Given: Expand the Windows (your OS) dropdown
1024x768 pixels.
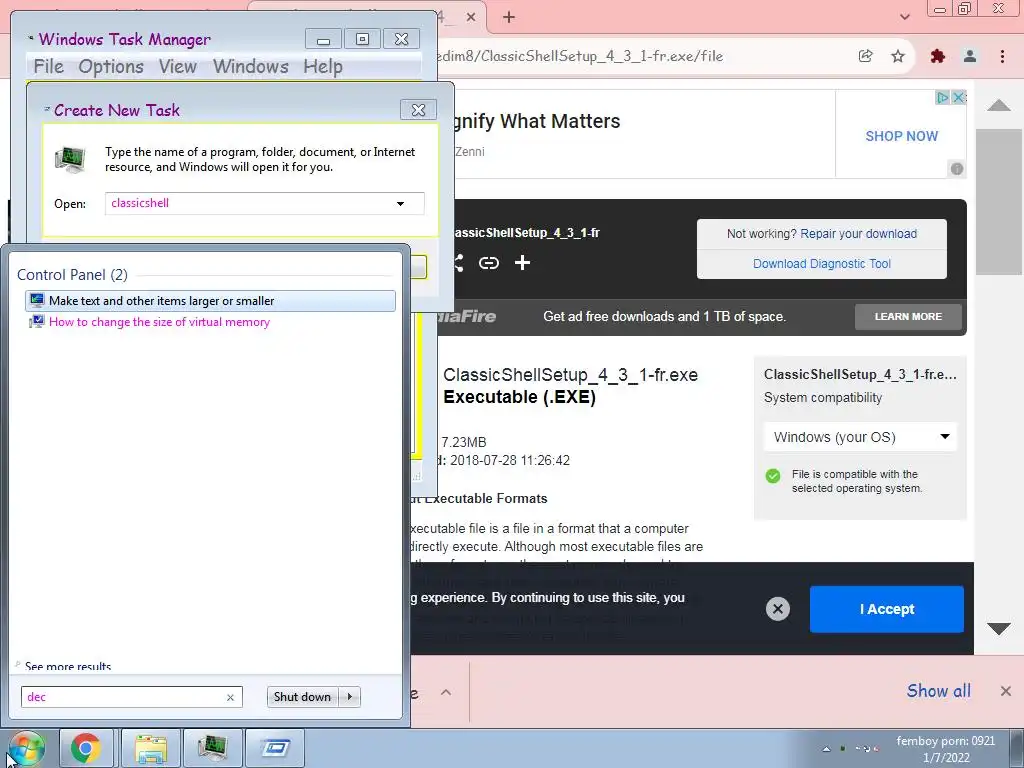Looking at the screenshot, I should pyautogui.click(x=861, y=437).
